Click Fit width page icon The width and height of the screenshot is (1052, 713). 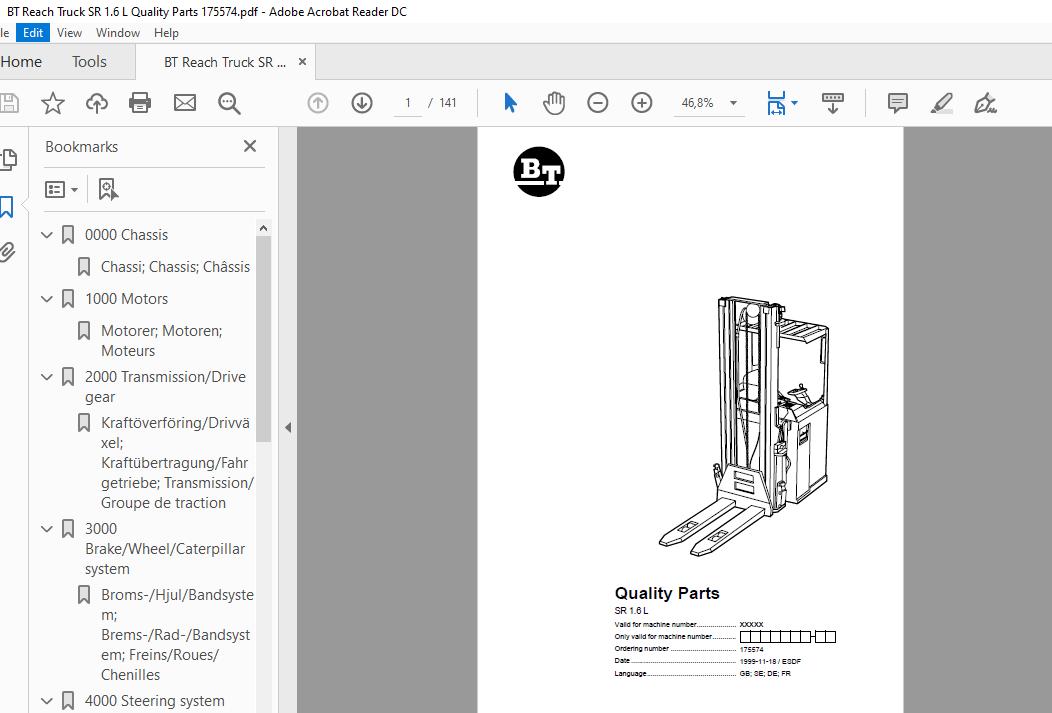[x=776, y=103]
